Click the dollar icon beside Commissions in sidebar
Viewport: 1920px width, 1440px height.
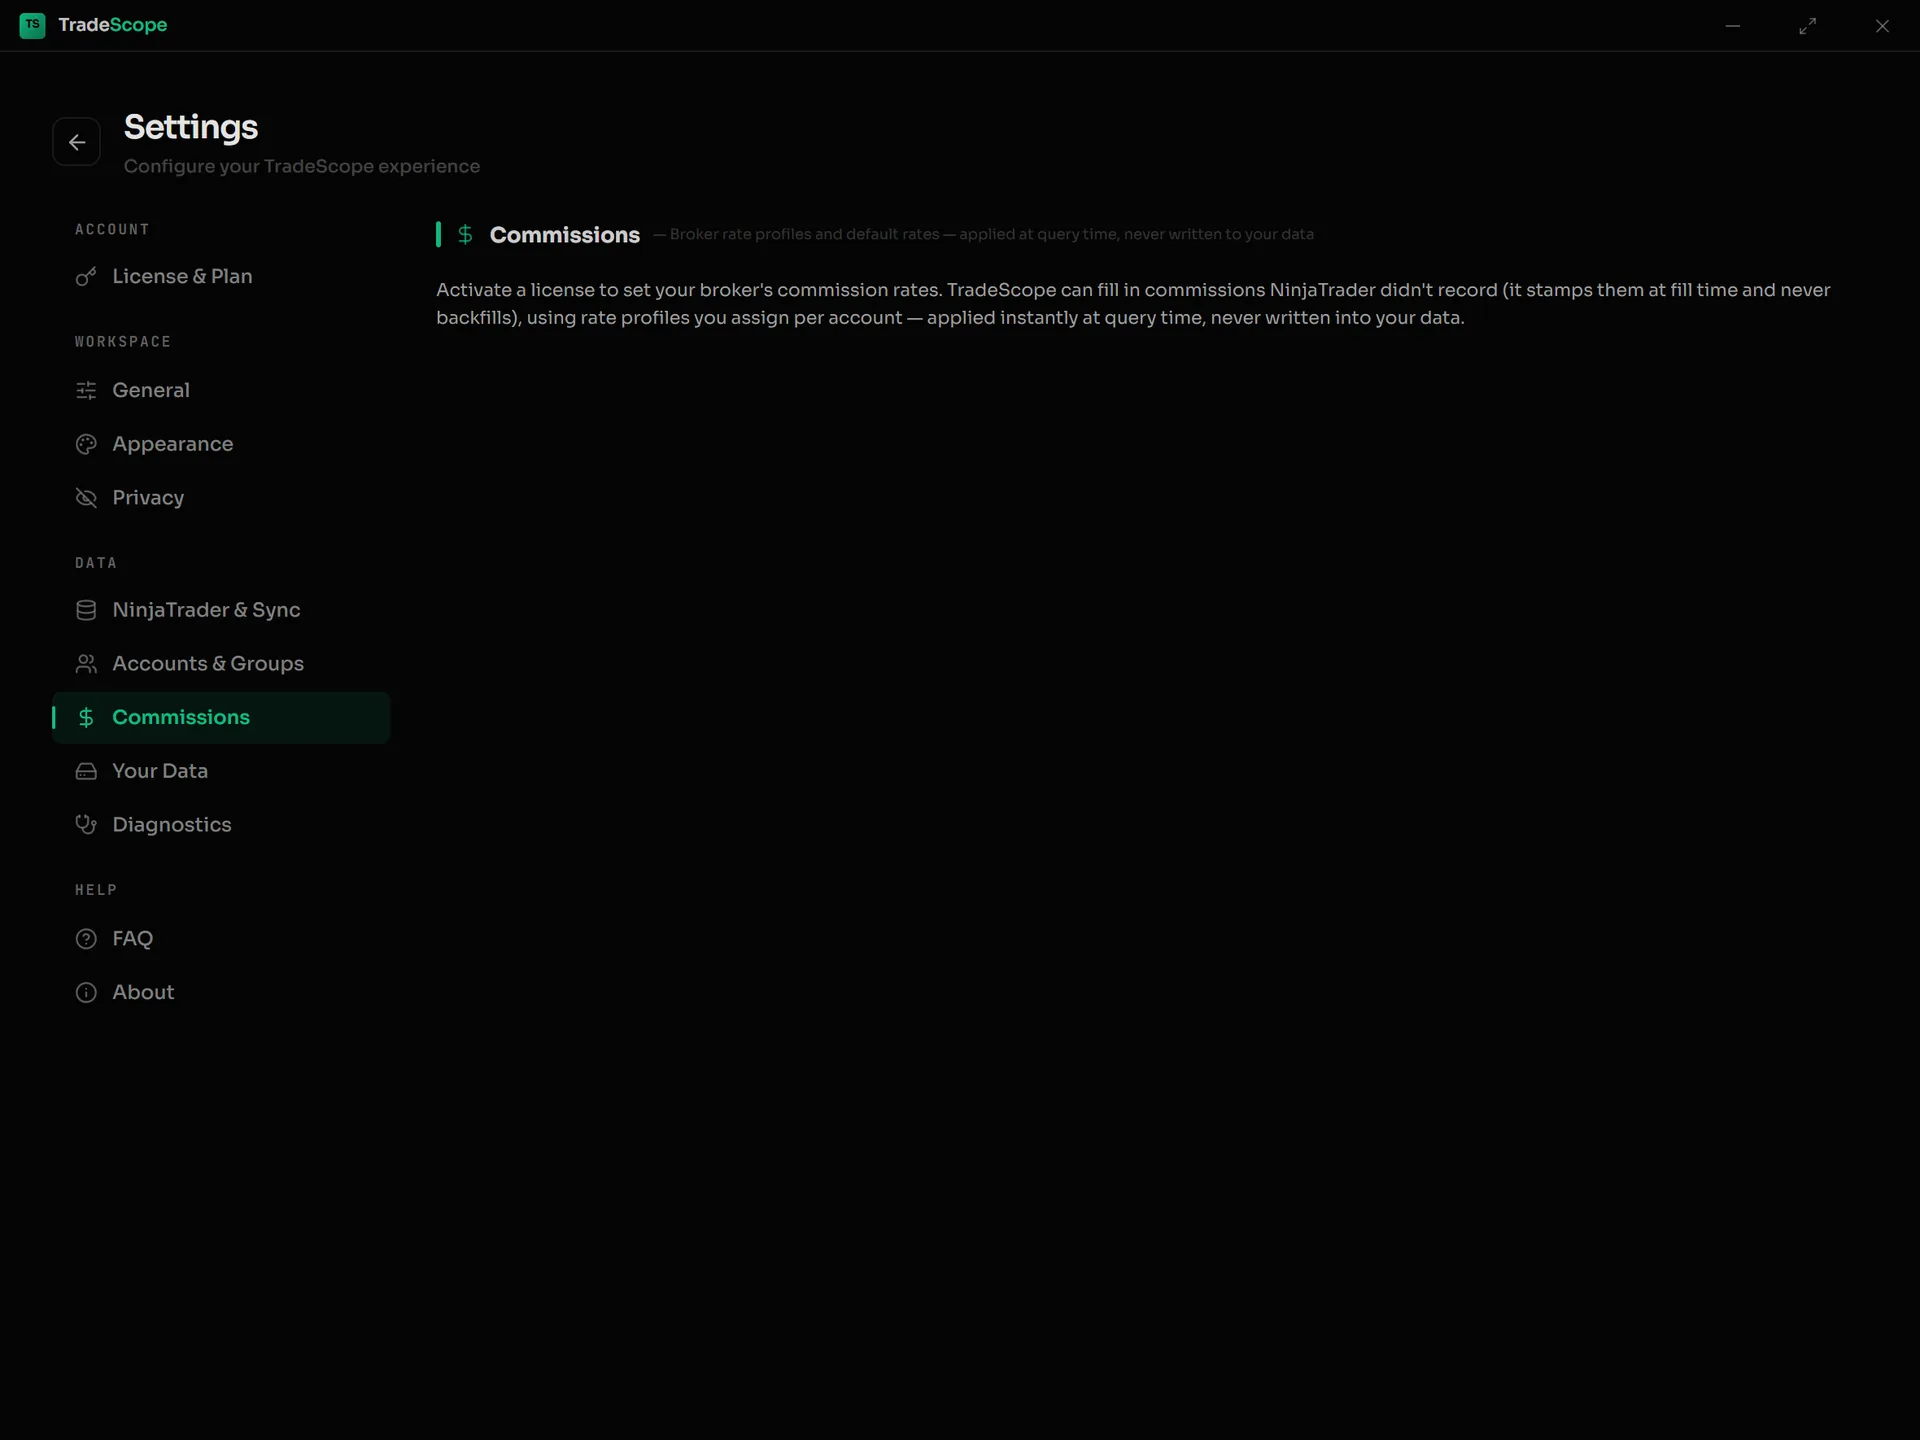tap(86, 717)
